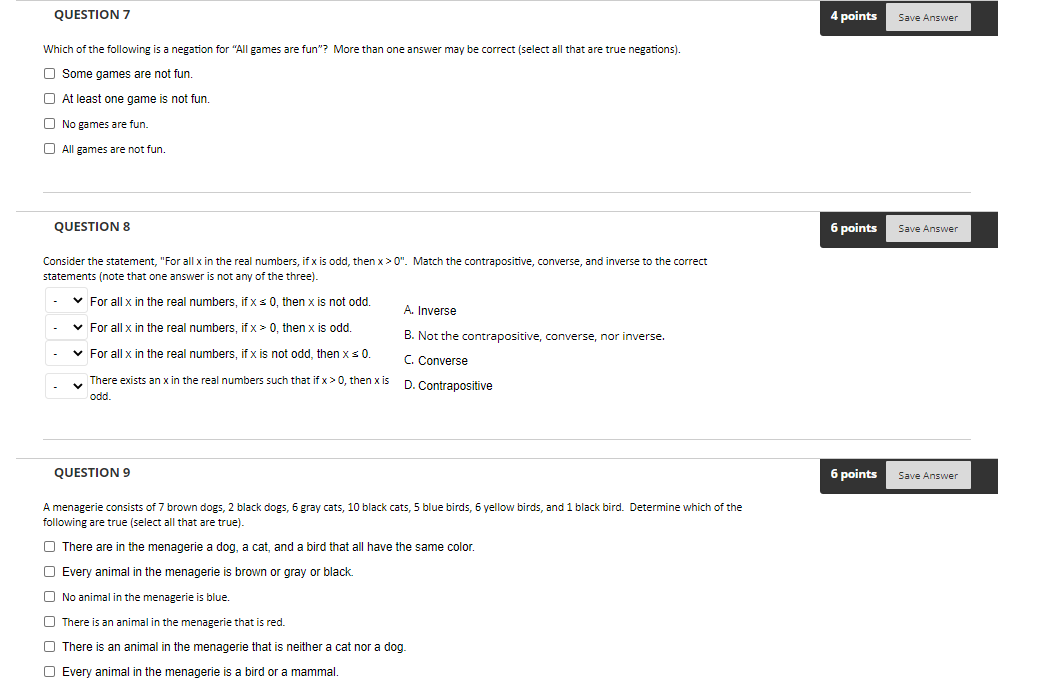Click the 'A. Inverse' answer label
The height and width of the screenshot is (699, 1038).
[x=430, y=310]
